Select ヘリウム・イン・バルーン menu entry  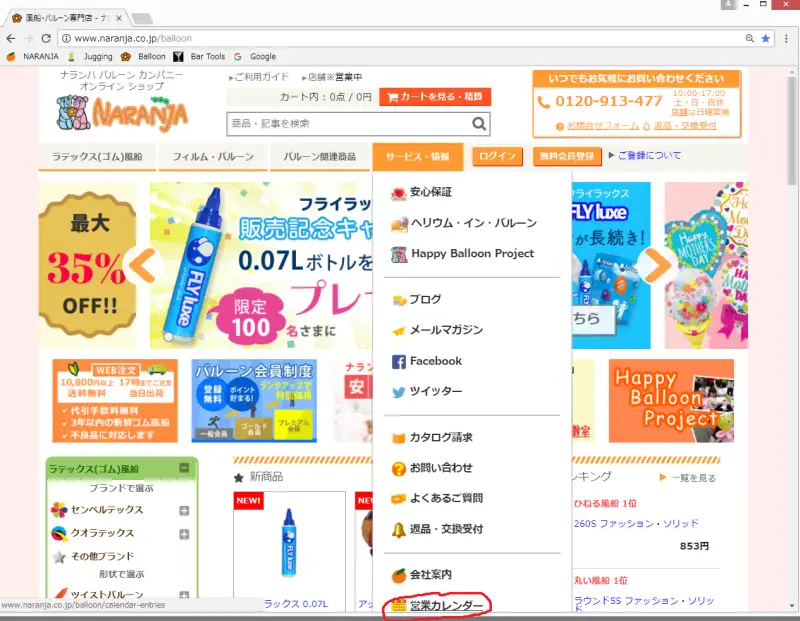coord(464,223)
